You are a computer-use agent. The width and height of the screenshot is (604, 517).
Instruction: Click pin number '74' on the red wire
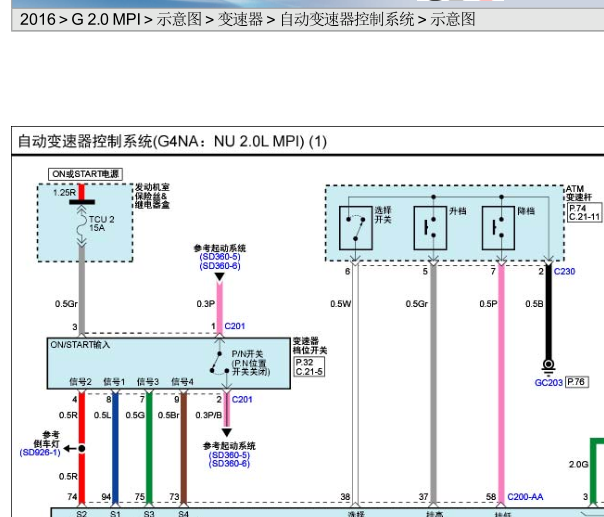coord(72,497)
